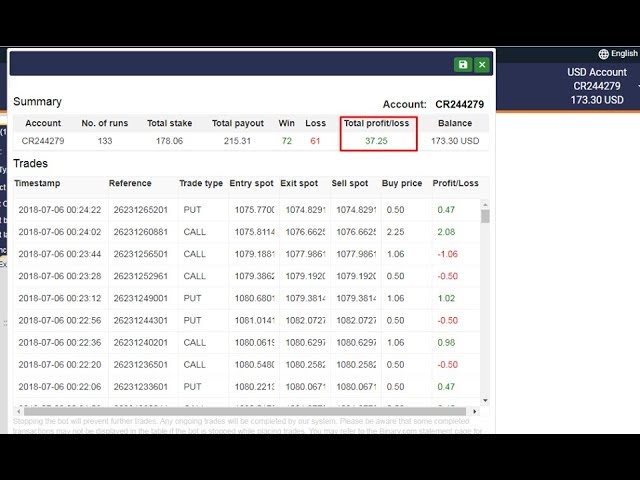Screen dimensions: 640x480
Task: Click the Buy price column header
Action: (402, 184)
